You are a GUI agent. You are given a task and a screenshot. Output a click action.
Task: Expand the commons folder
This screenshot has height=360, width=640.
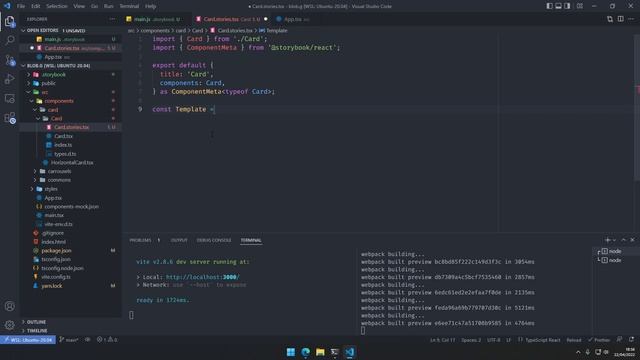(x=35, y=180)
